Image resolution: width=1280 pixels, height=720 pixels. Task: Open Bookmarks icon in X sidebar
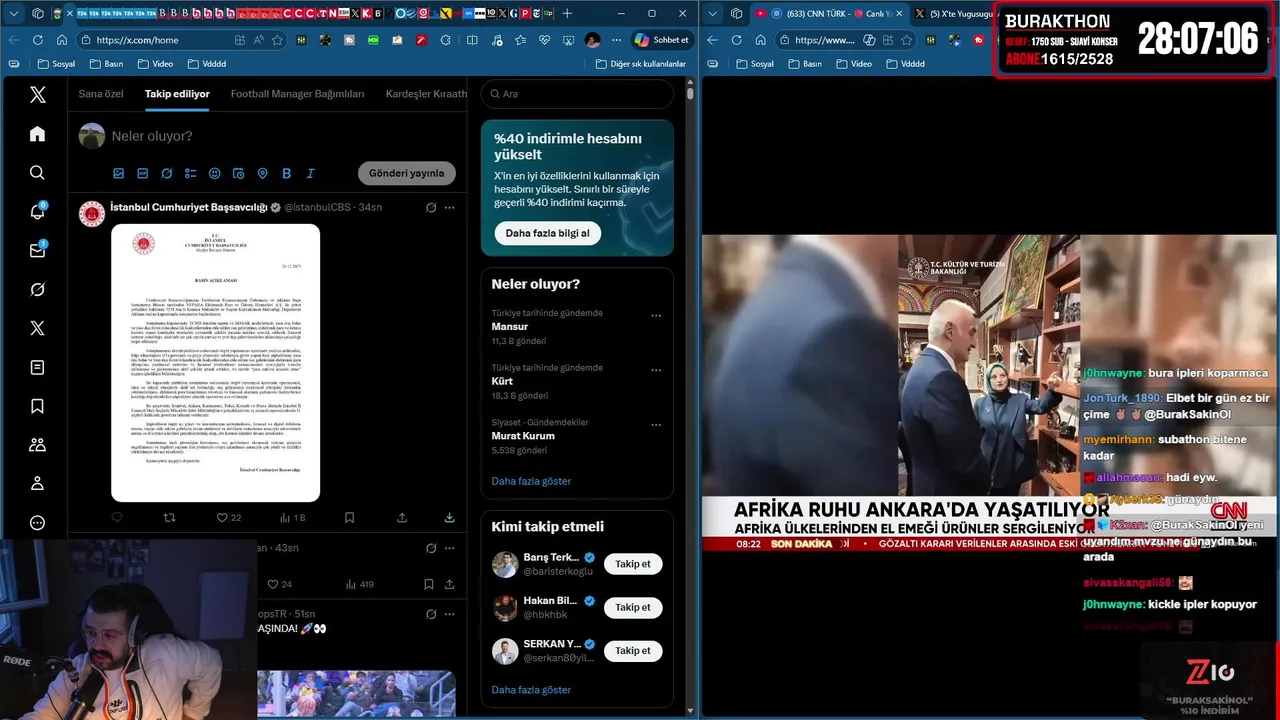coord(37,406)
